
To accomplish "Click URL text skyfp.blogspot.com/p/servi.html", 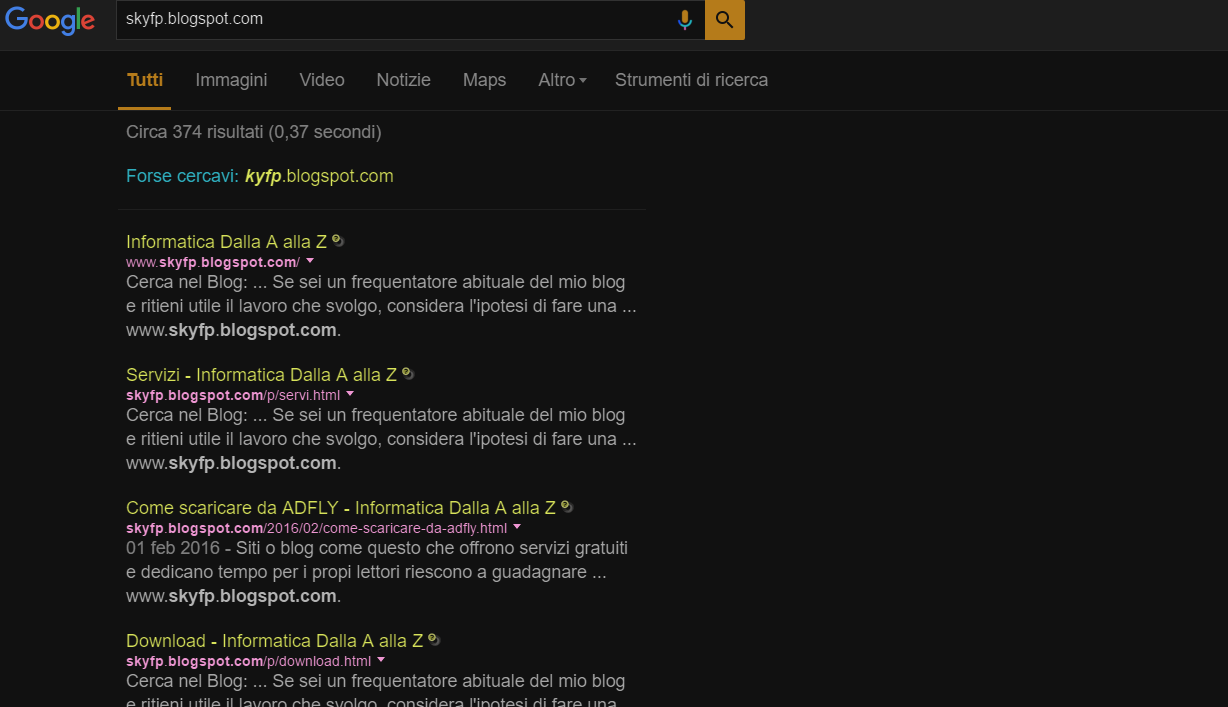I will pos(233,395).
